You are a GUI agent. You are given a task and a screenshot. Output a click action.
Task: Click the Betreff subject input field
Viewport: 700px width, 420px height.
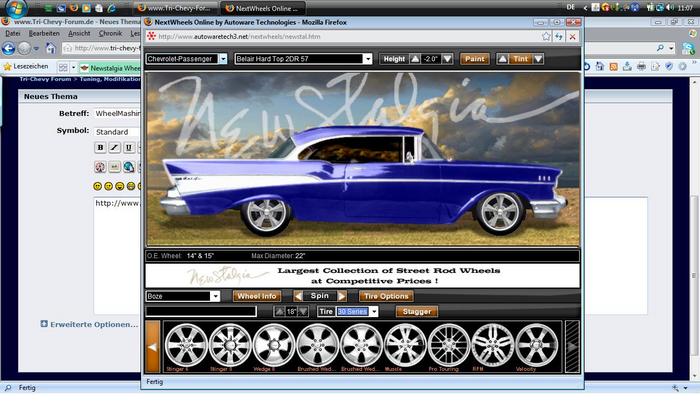(117, 114)
